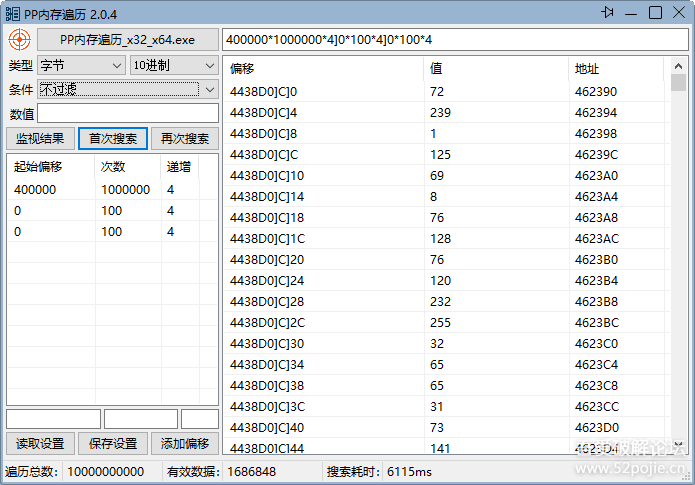Click the 保存设置 button
Image resolution: width=695 pixels, height=485 pixels.
pyautogui.click(x=113, y=444)
